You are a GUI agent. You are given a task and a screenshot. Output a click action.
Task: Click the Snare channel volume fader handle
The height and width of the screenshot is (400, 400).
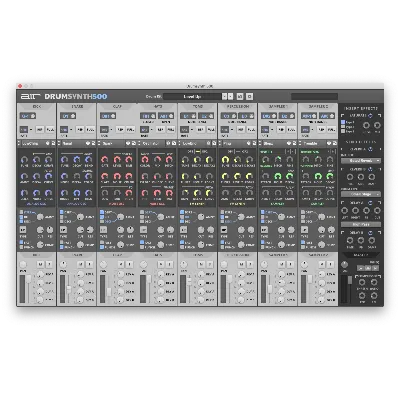click(x=69, y=290)
